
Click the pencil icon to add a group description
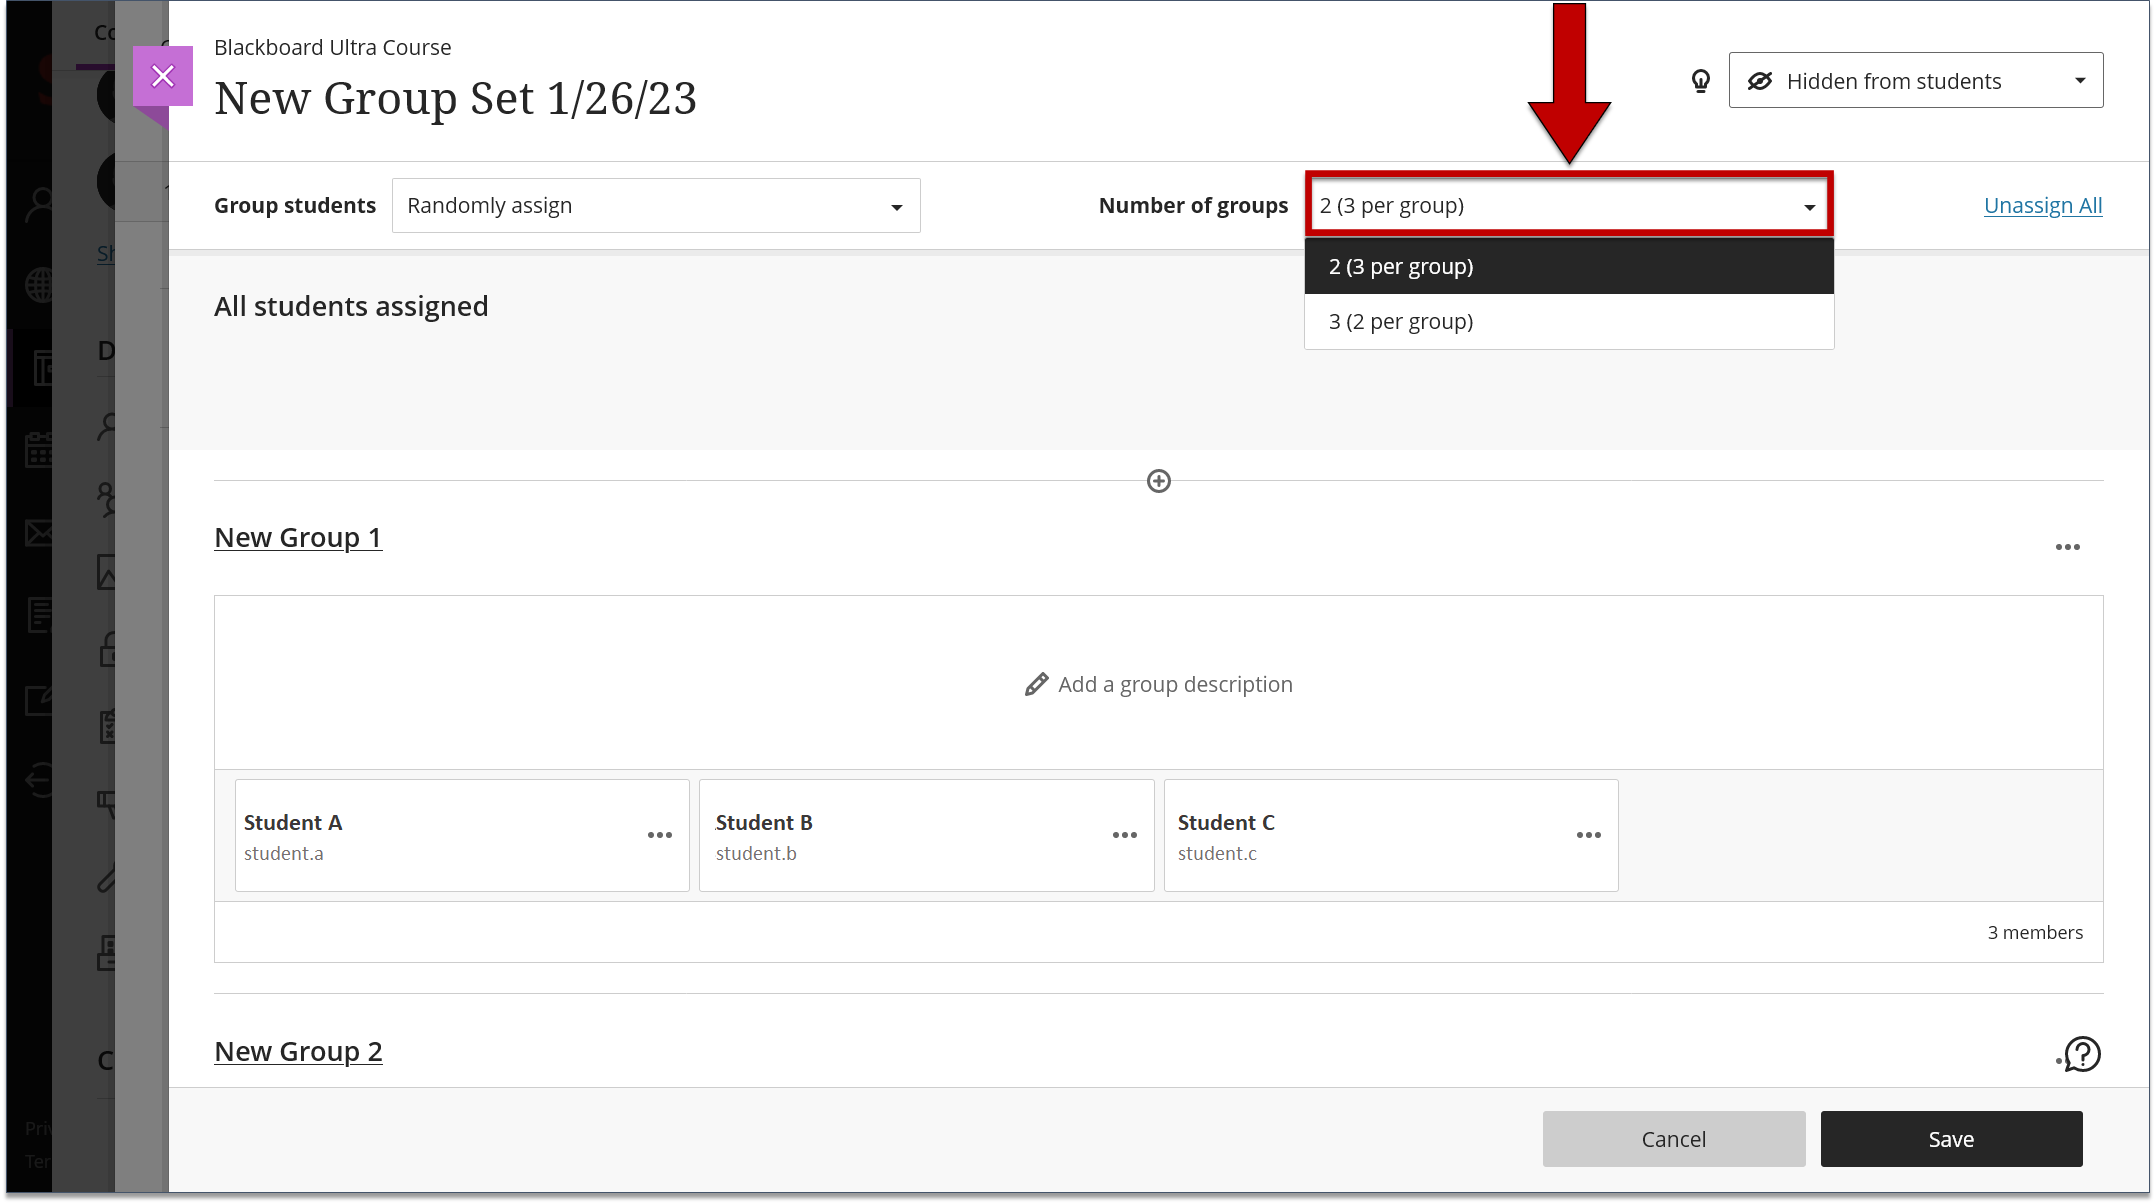tap(1036, 684)
